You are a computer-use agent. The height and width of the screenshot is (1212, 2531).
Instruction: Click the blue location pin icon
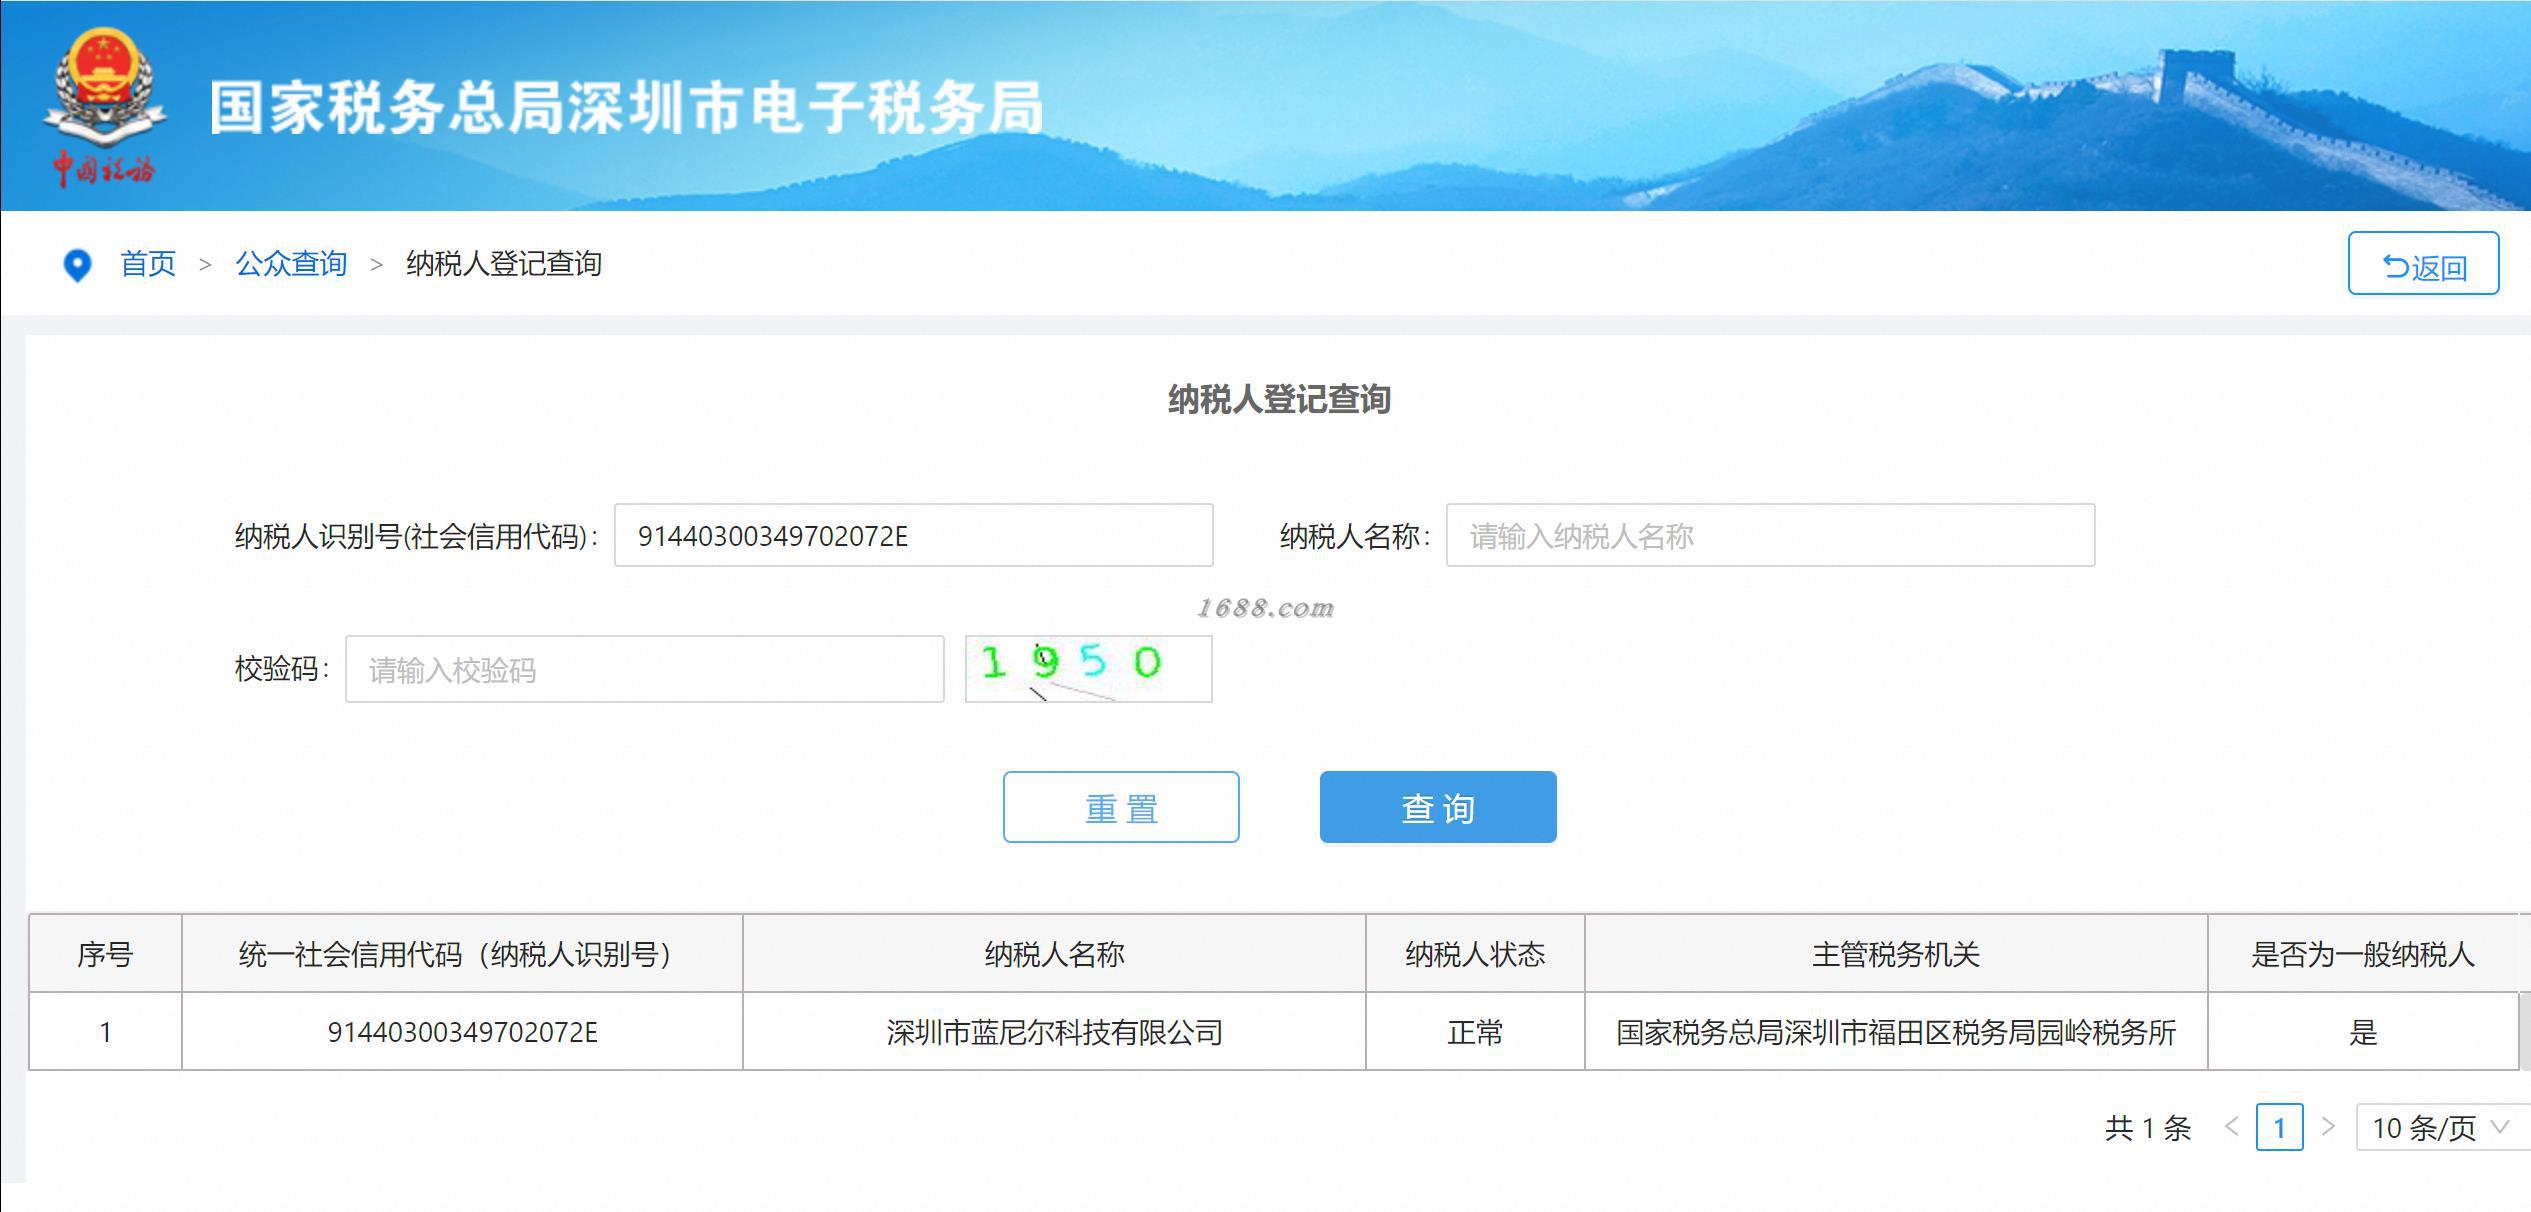77,265
